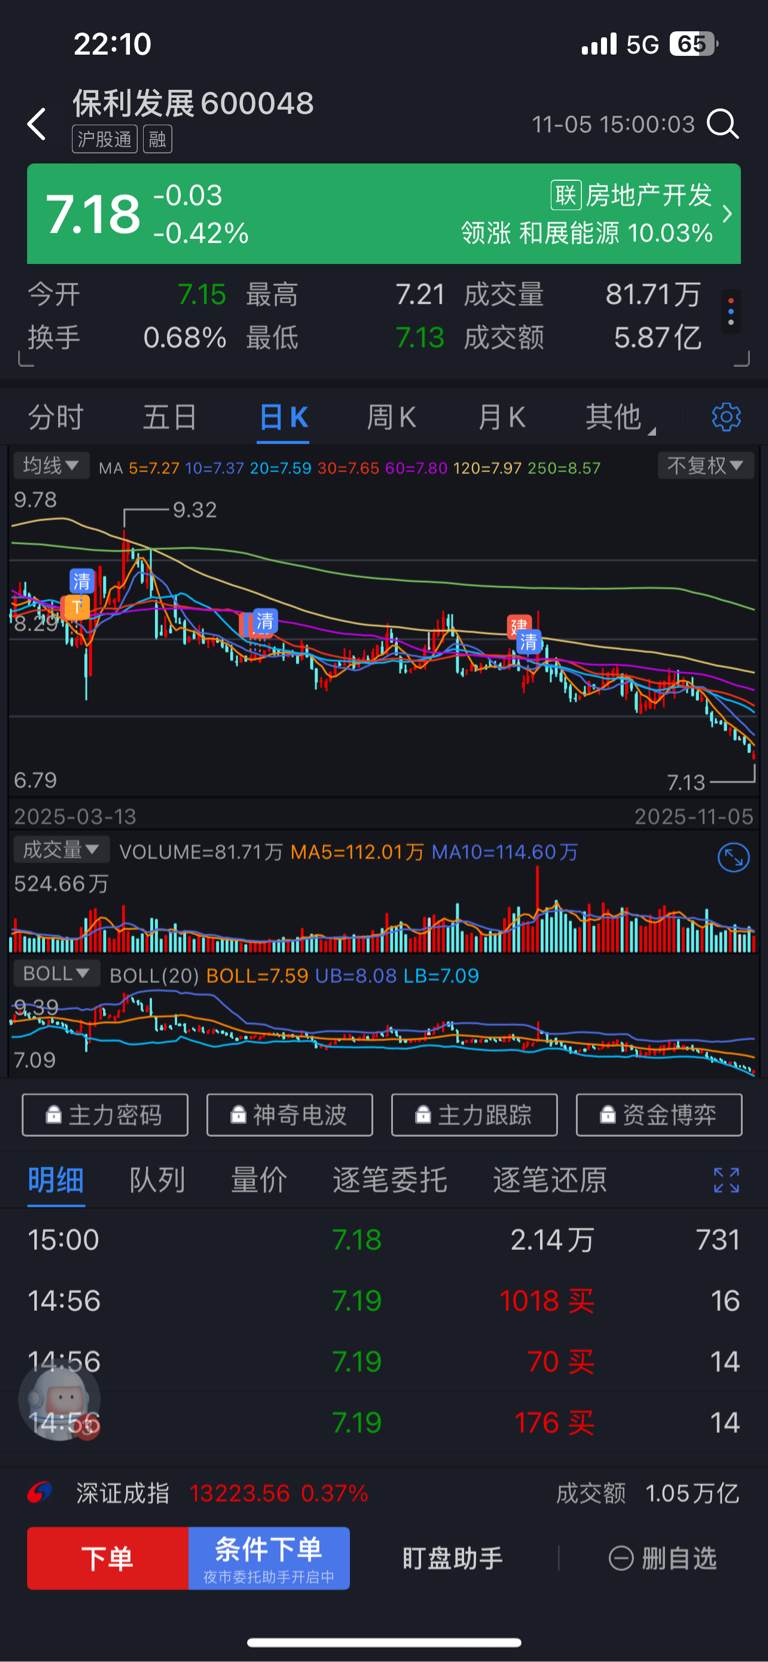The height and width of the screenshot is (1662, 768).
Task: Tap the red 下单 order button
Action: click(108, 1558)
